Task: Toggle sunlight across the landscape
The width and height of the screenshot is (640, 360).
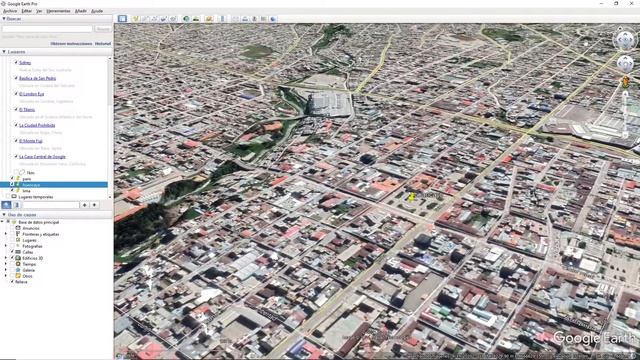Action: [x=196, y=19]
